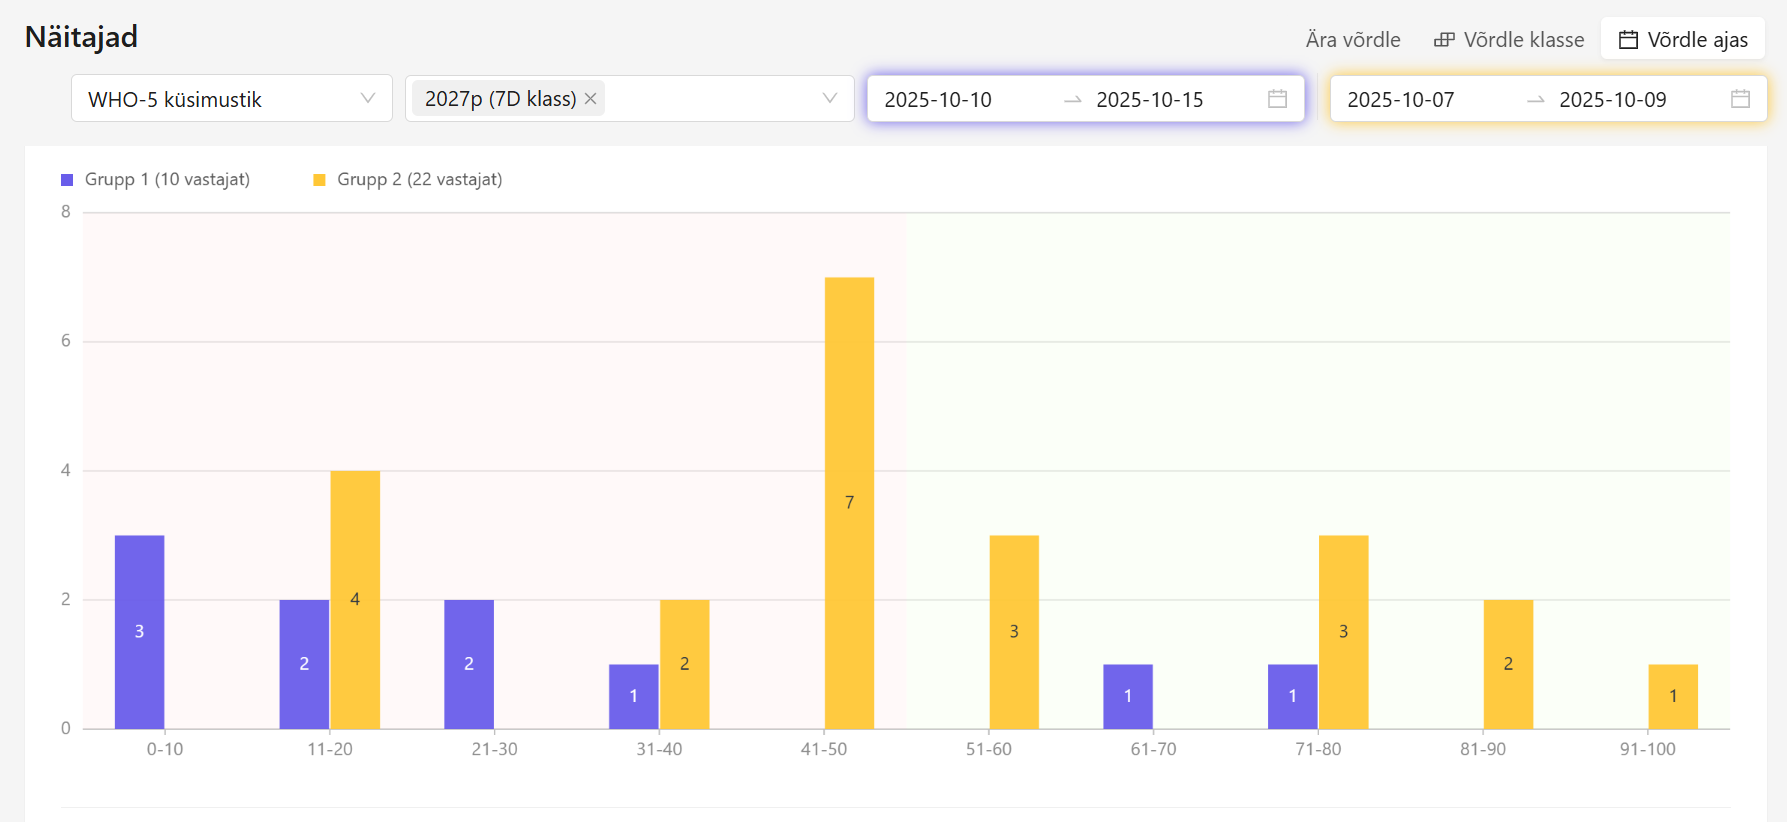Click the purple Grupp 1 legend square

coord(67,180)
